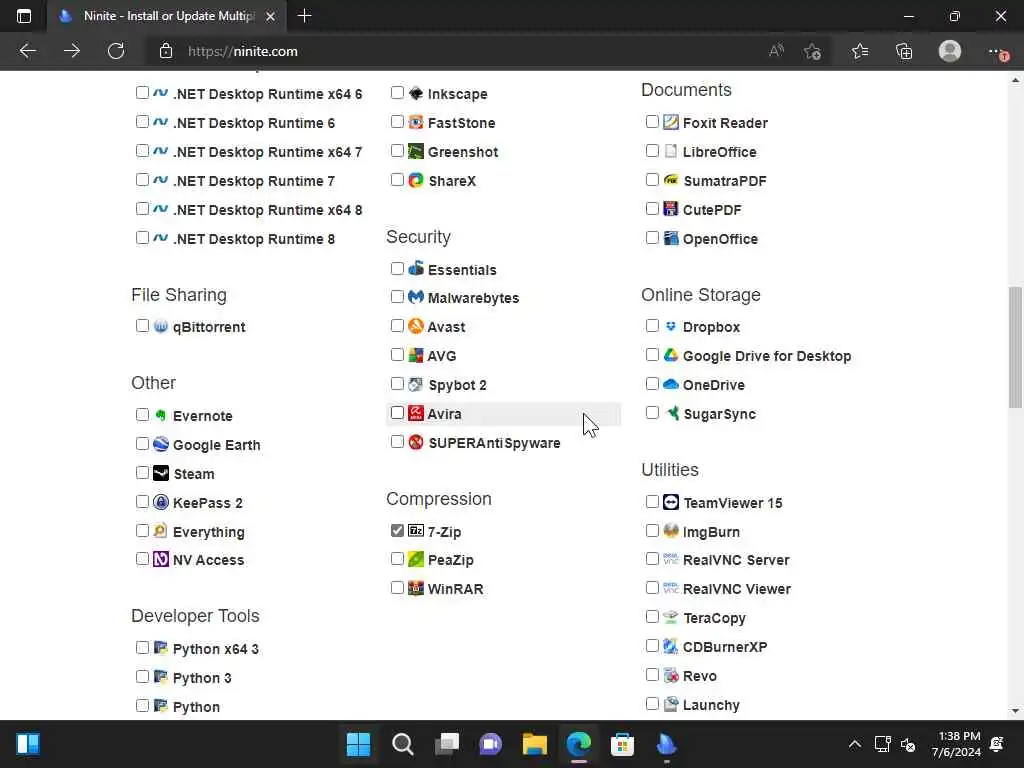This screenshot has height=768, width=1024.
Task: Click the Malwarebytes app icon
Action: pyautogui.click(x=415, y=297)
